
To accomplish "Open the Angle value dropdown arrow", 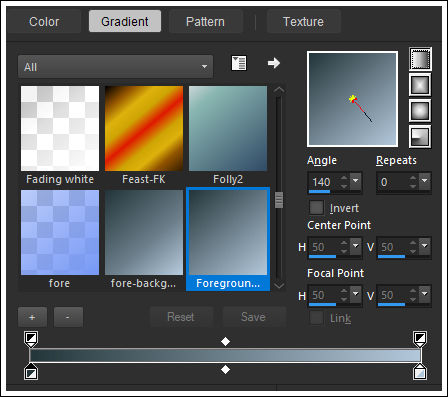I will [x=356, y=182].
